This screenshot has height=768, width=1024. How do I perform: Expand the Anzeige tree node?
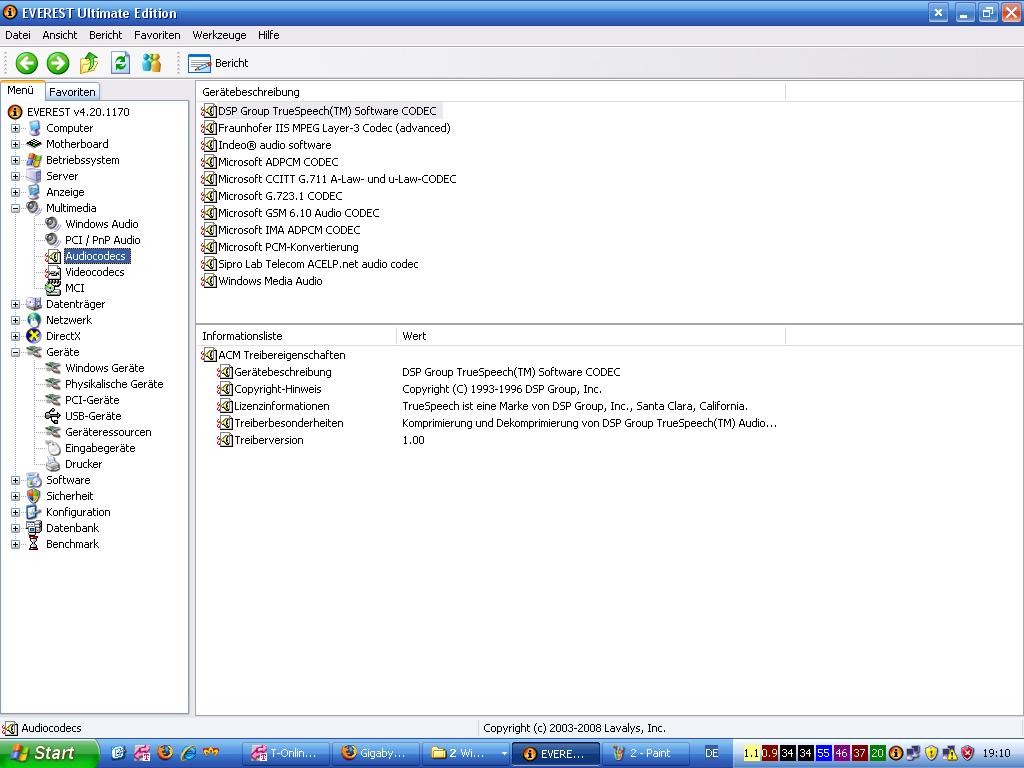pos(15,192)
